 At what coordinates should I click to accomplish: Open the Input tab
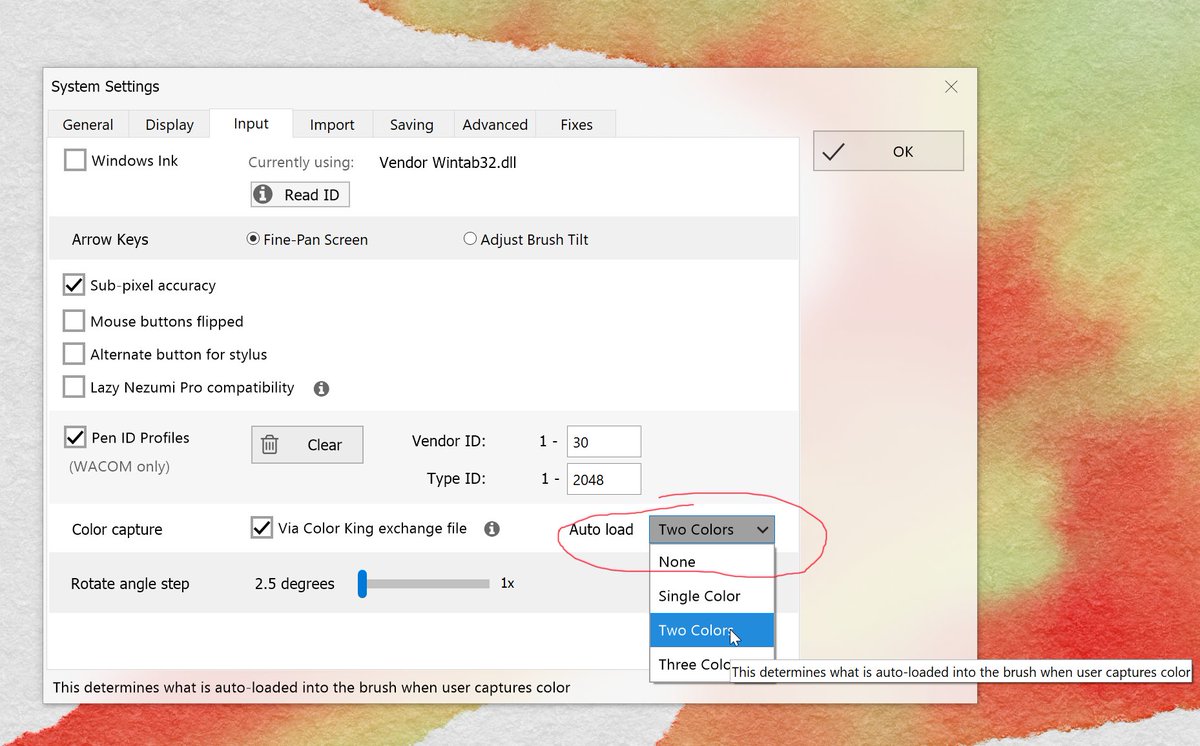(x=251, y=123)
